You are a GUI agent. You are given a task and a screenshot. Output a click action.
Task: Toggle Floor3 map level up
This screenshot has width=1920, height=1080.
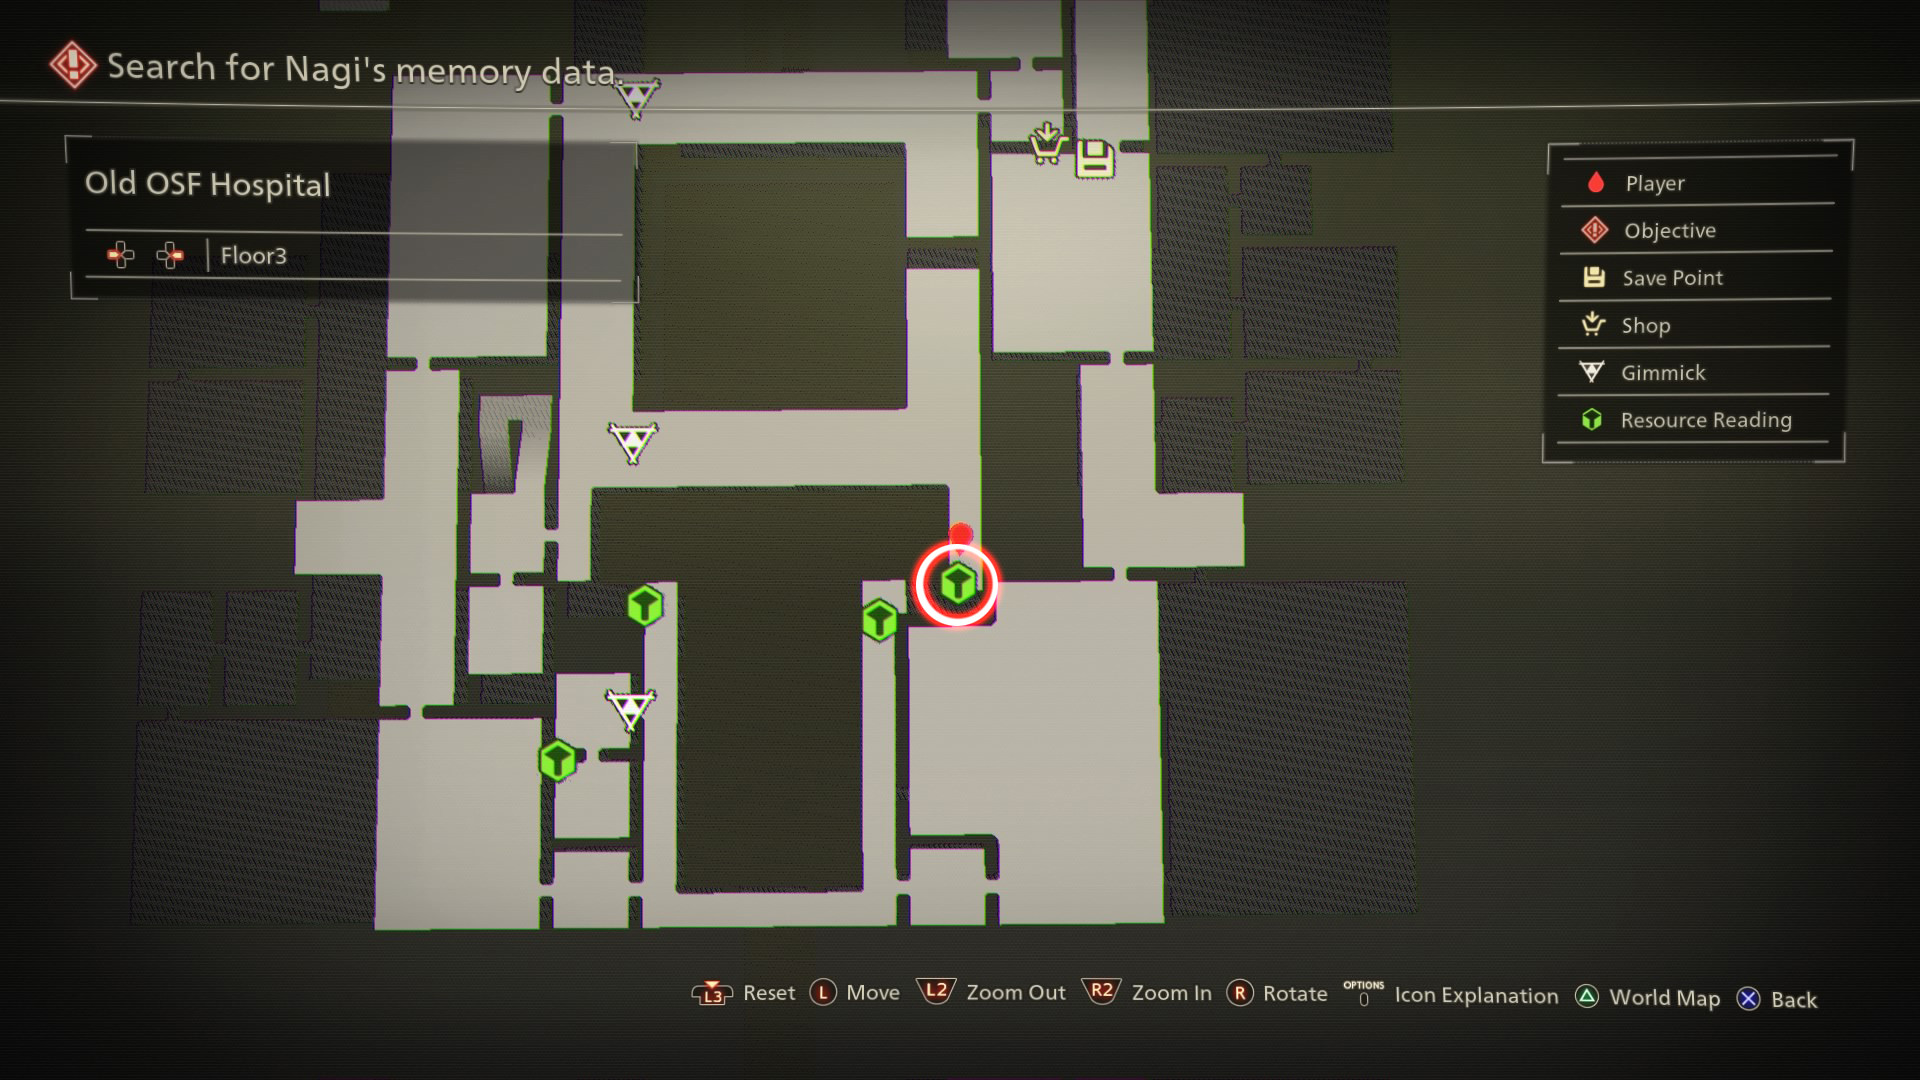[x=167, y=256]
